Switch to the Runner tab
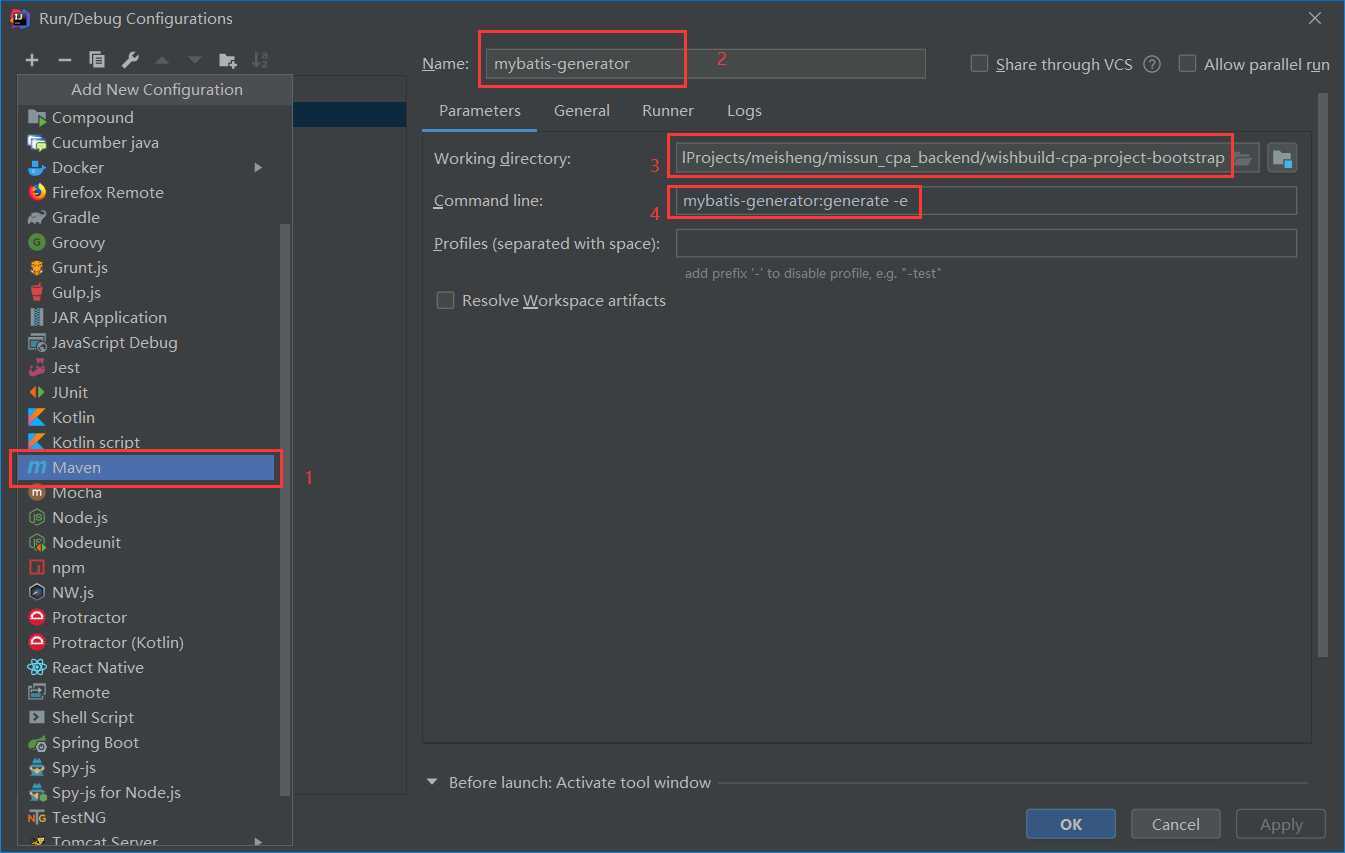Viewport: 1345px width, 853px height. coord(668,110)
